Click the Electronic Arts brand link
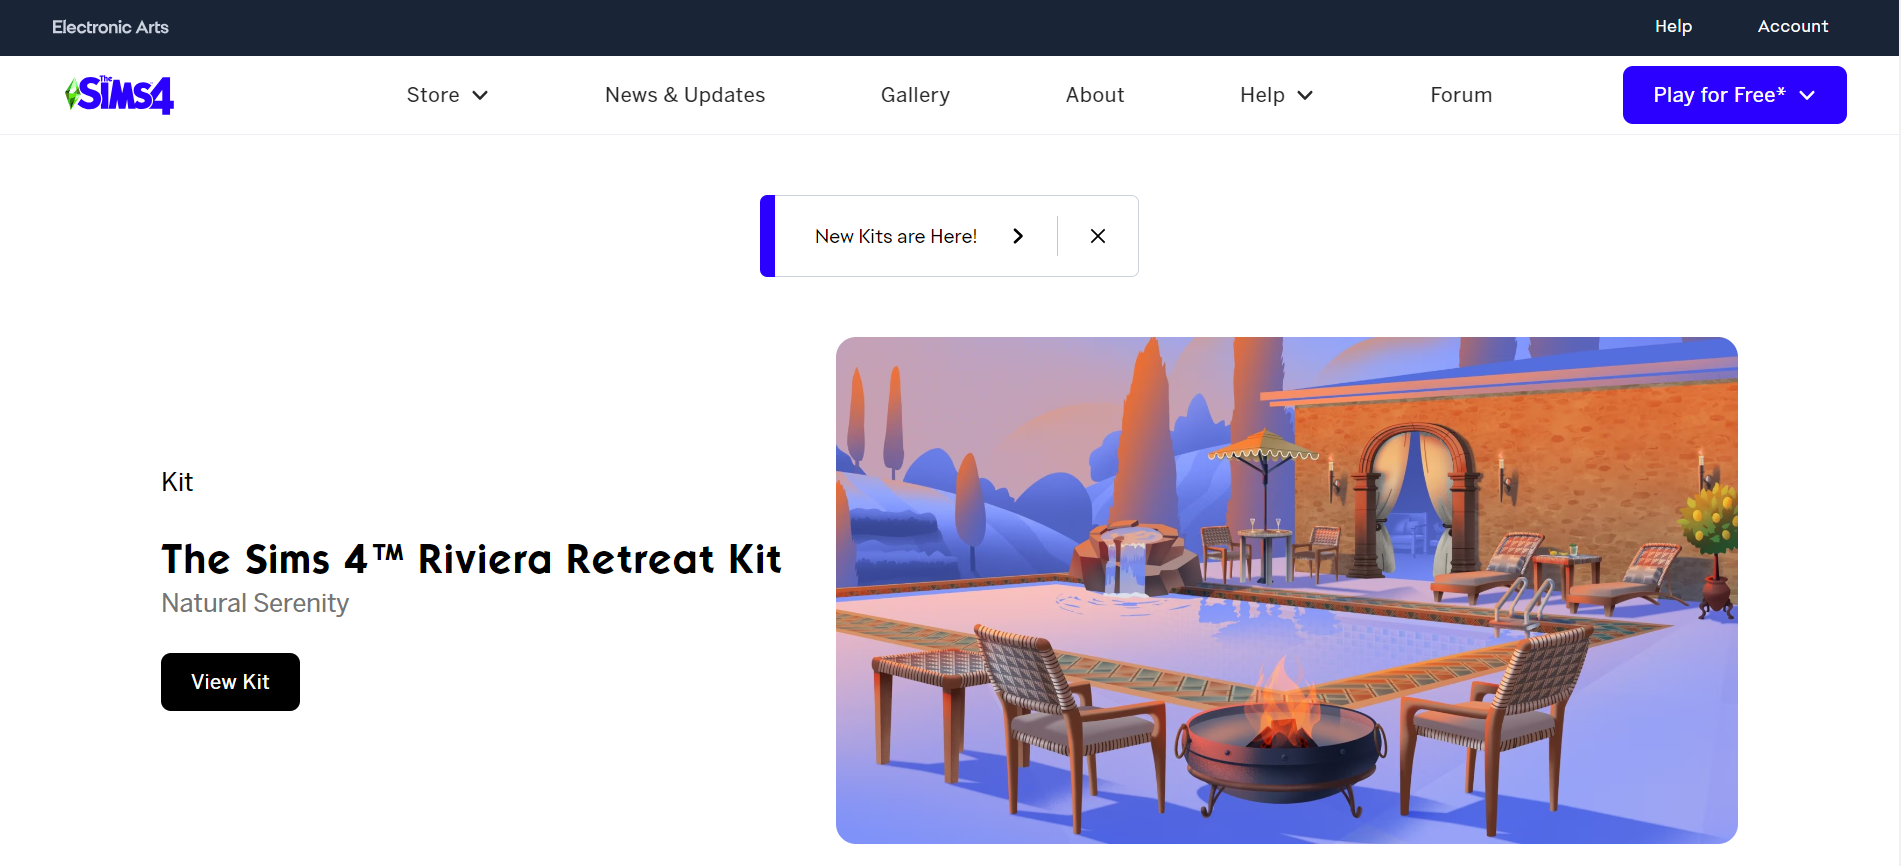 pos(110,27)
